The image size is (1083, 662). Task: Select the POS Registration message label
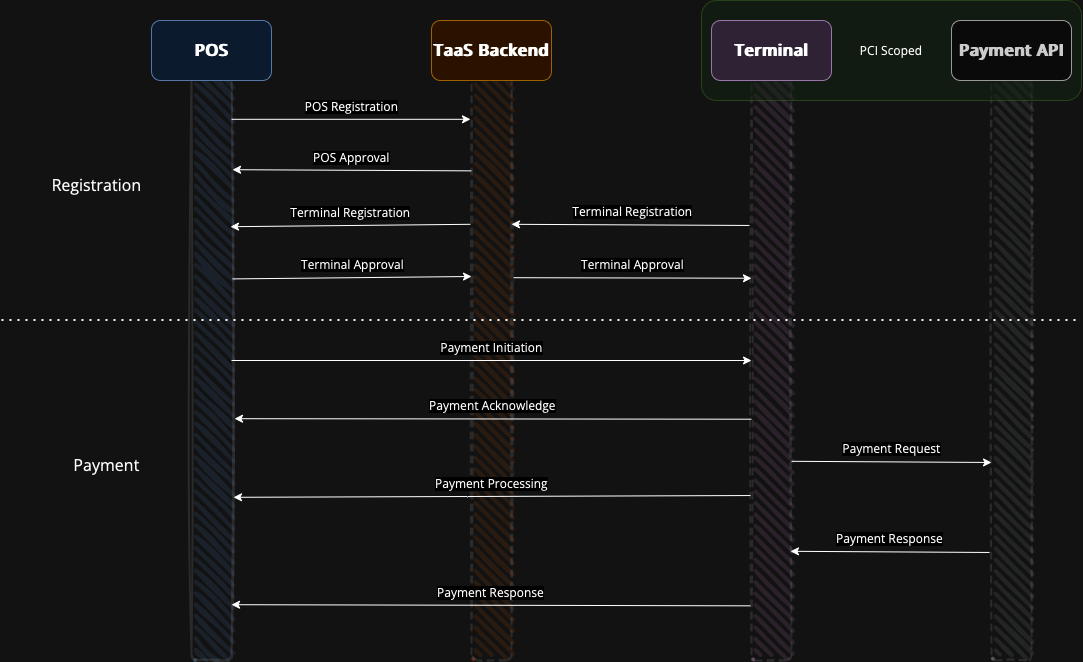[351, 107]
